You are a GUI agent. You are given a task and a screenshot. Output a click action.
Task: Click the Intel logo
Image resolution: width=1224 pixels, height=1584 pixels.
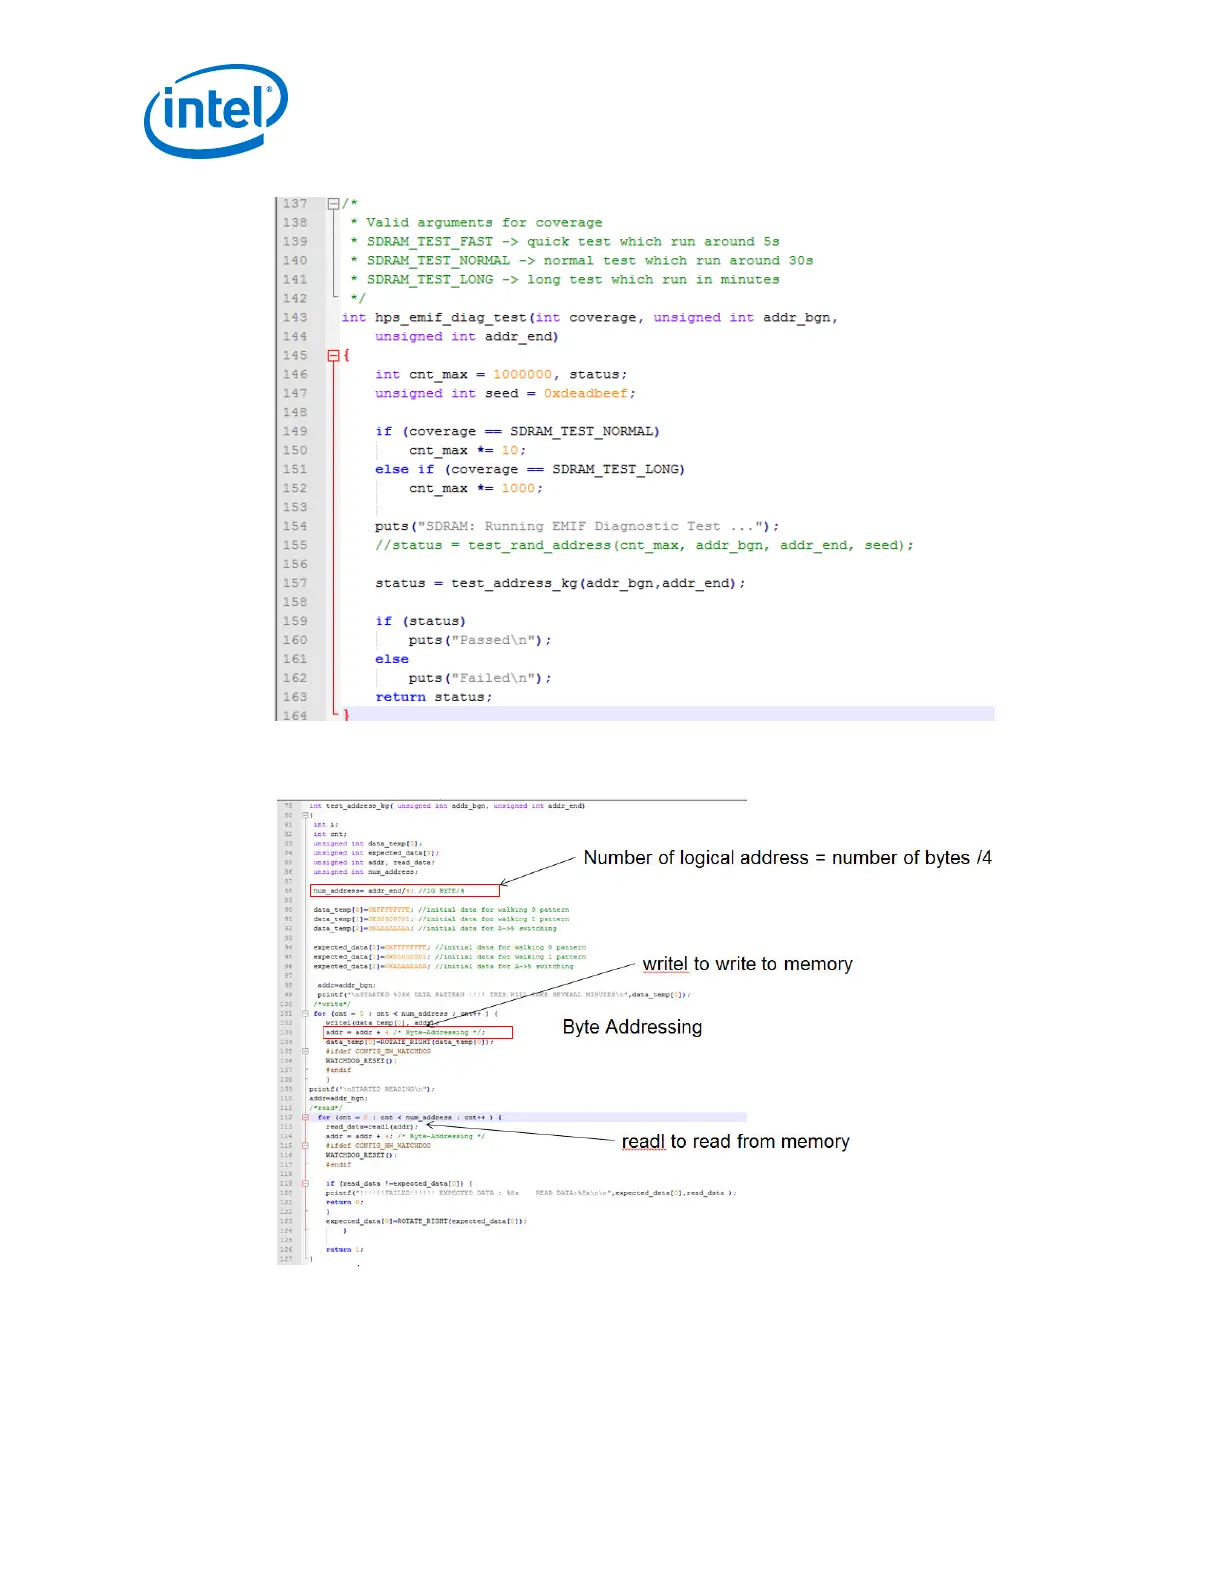pos(216,110)
